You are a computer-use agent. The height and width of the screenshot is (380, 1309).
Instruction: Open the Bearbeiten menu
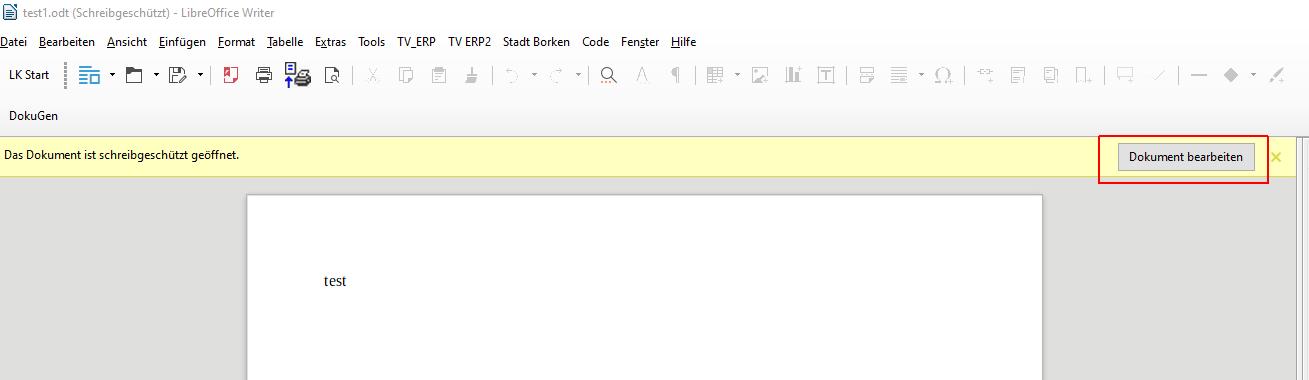67,42
